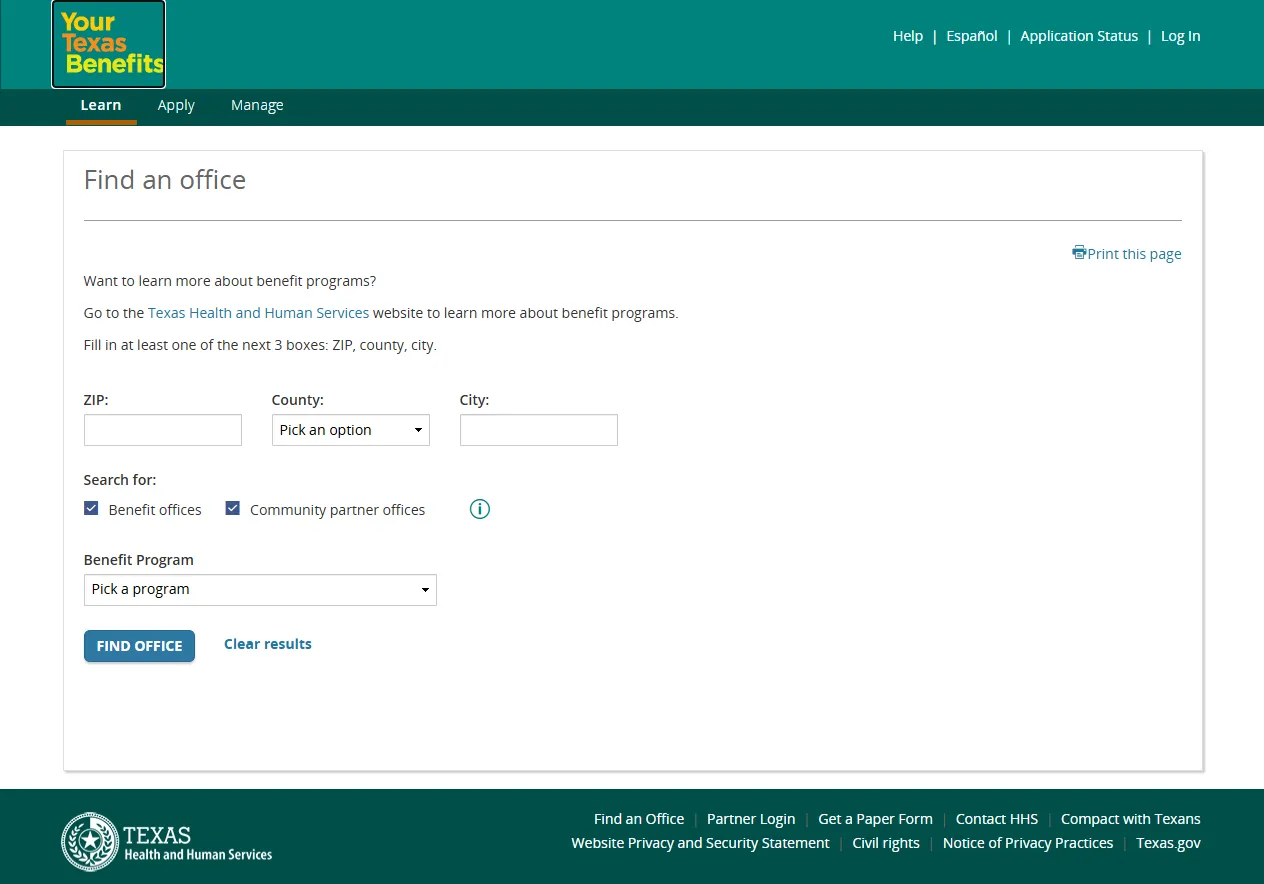Image resolution: width=1264 pixels, height=884 pixels.
Task: Open Compact with Texans footer link
Action: point(1131,819)
